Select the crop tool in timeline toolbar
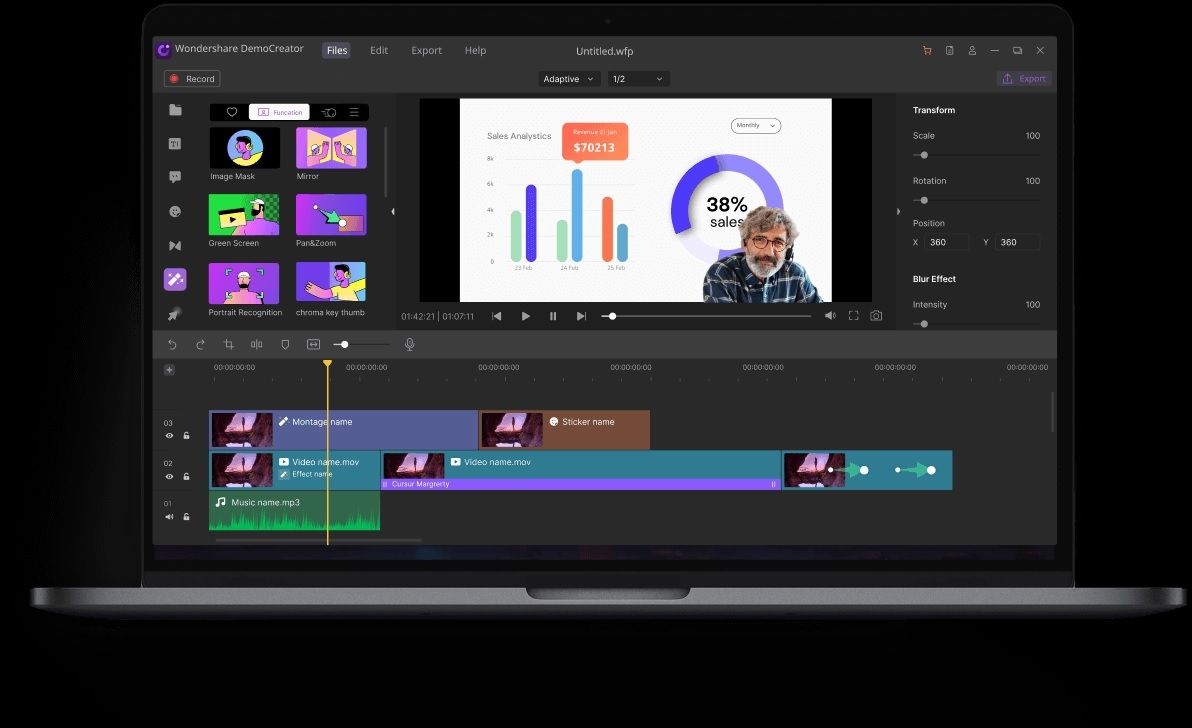This screenshot has width=1192, height=728. (x=229, y=344)
